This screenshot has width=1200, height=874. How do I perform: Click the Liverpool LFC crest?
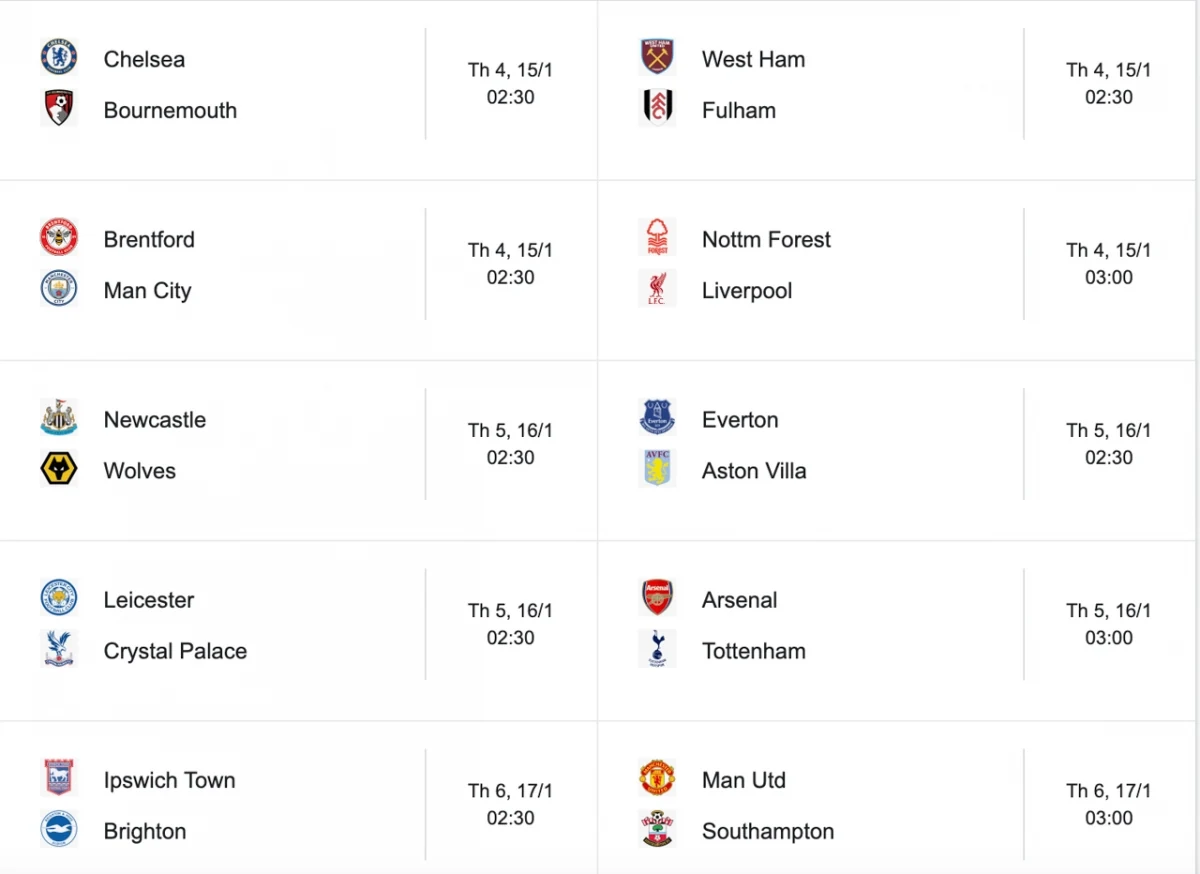(x=658, y=288)
